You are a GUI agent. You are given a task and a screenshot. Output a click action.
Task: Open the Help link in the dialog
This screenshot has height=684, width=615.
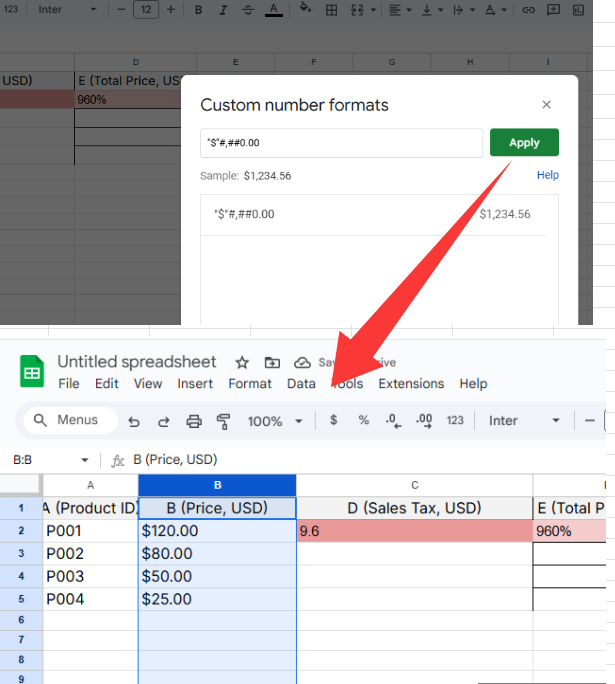(547, 175)
